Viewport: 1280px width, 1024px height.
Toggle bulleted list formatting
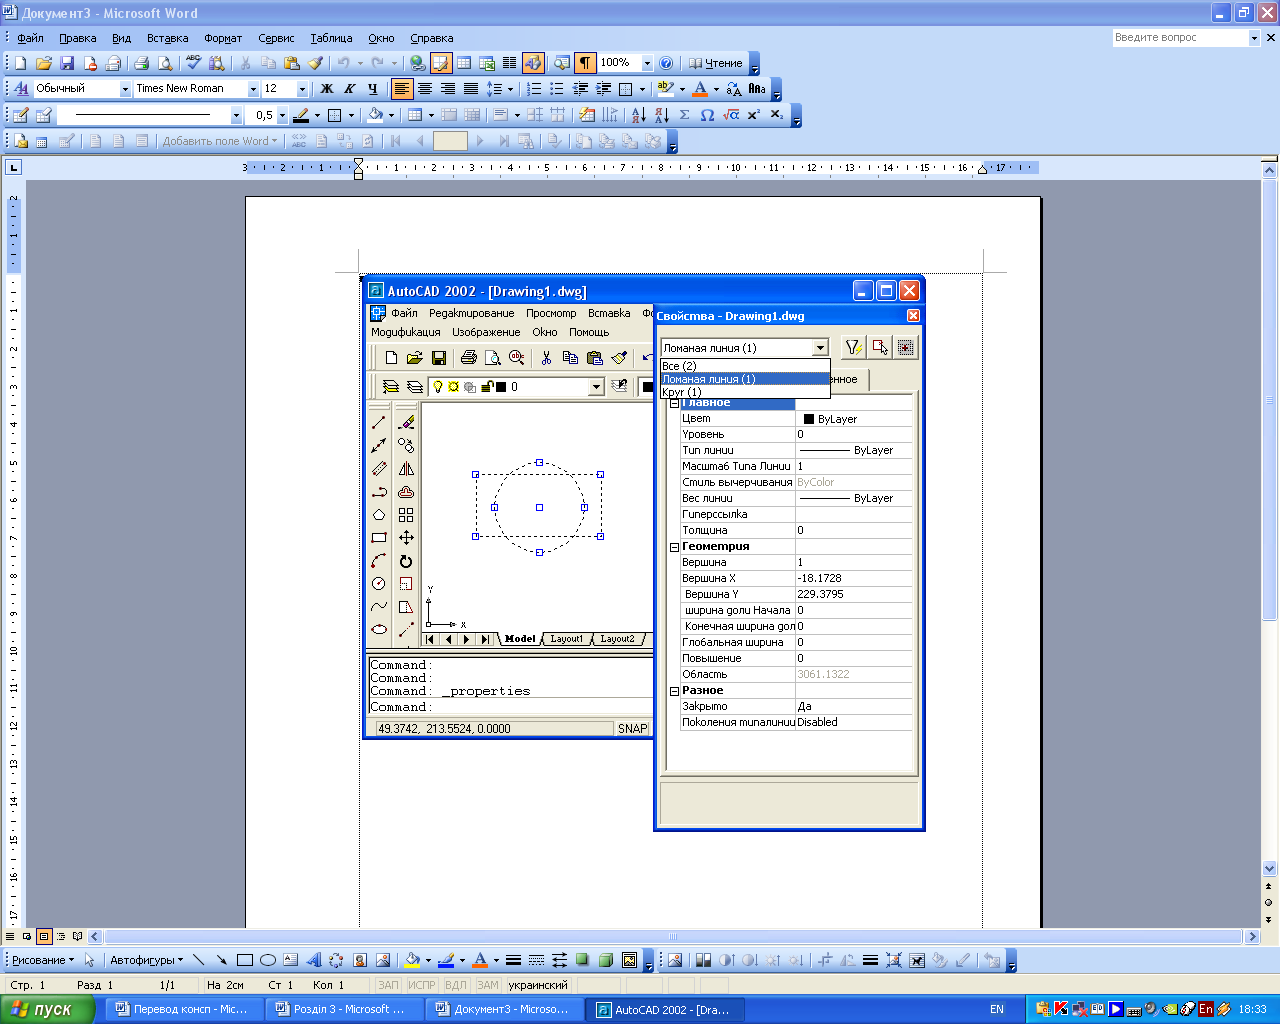point(557,89)
